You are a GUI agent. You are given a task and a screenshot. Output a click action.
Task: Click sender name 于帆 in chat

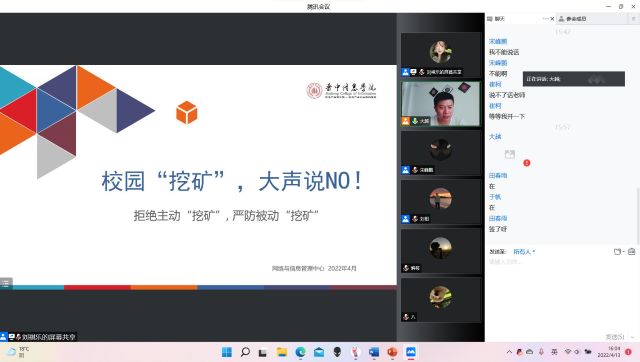(495, 197)
